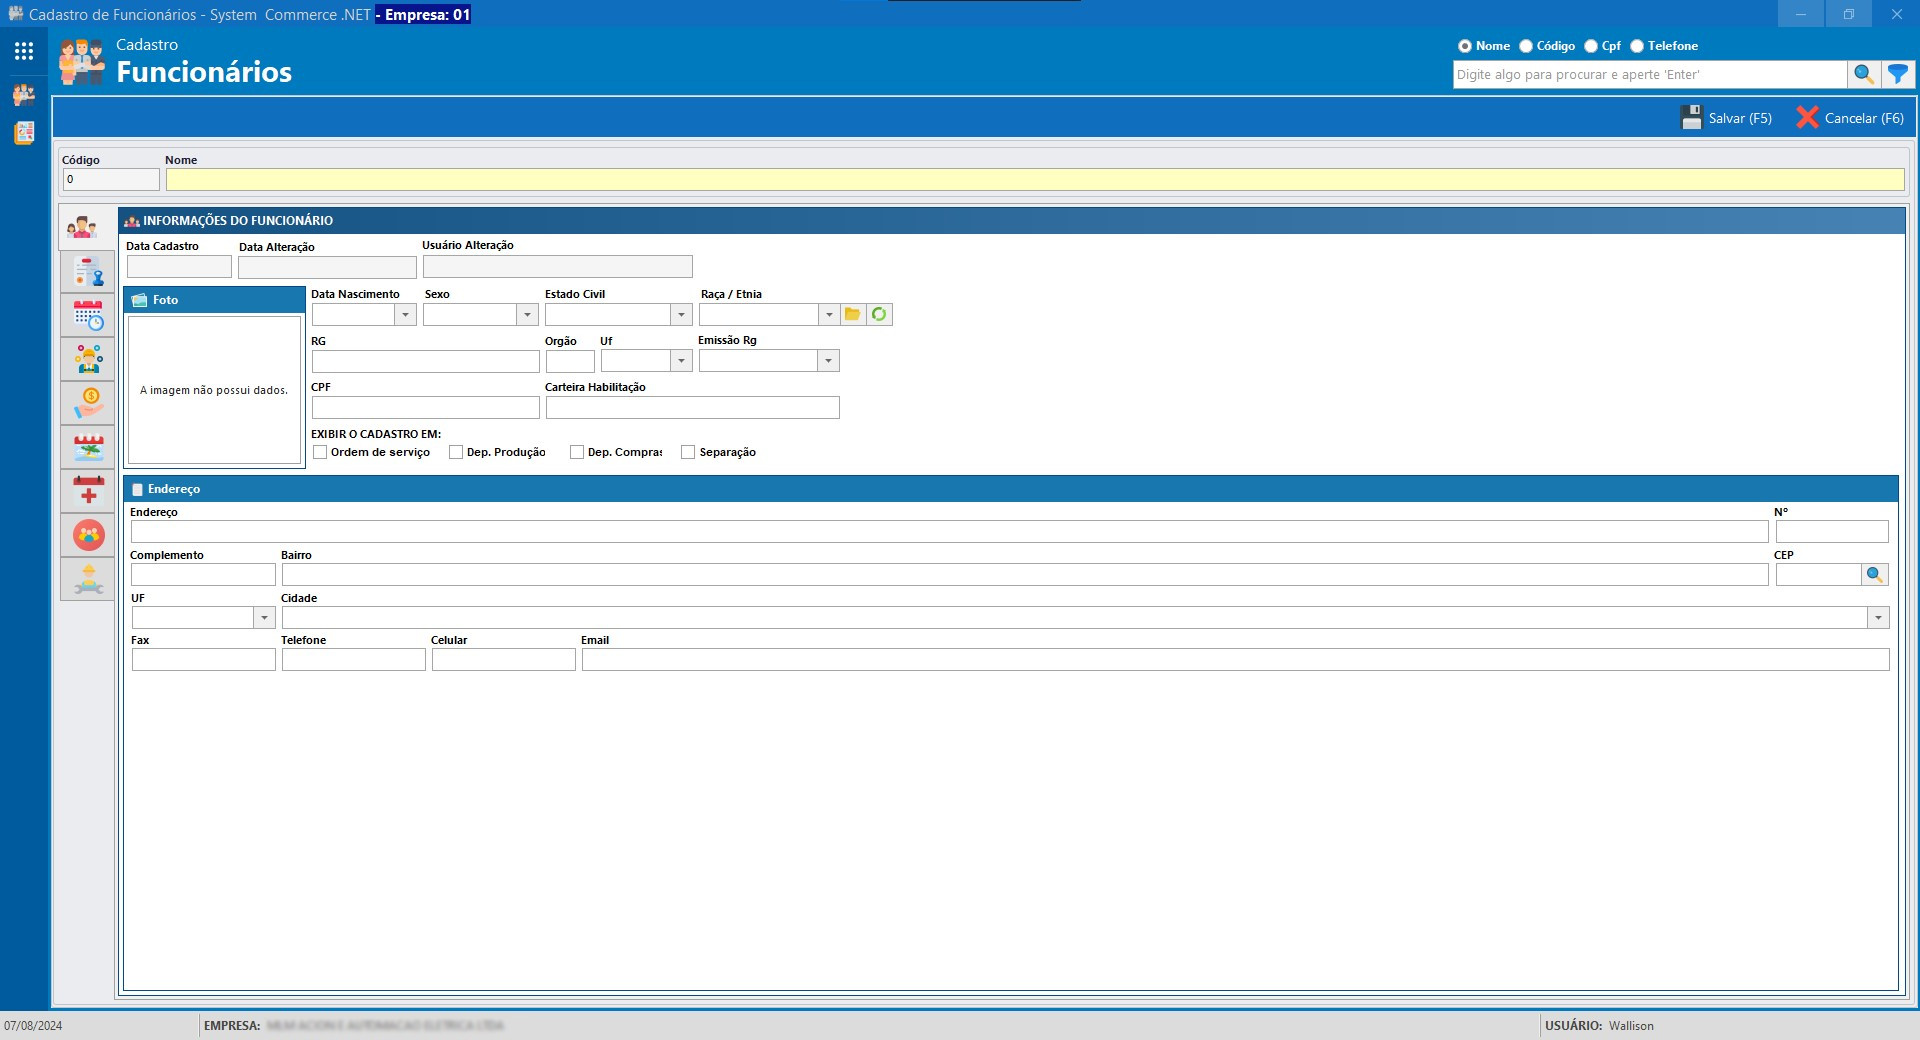Click Cancelar (F6) button
This screenshot has width=1920, height=1040.
(x=1850, y=118)
